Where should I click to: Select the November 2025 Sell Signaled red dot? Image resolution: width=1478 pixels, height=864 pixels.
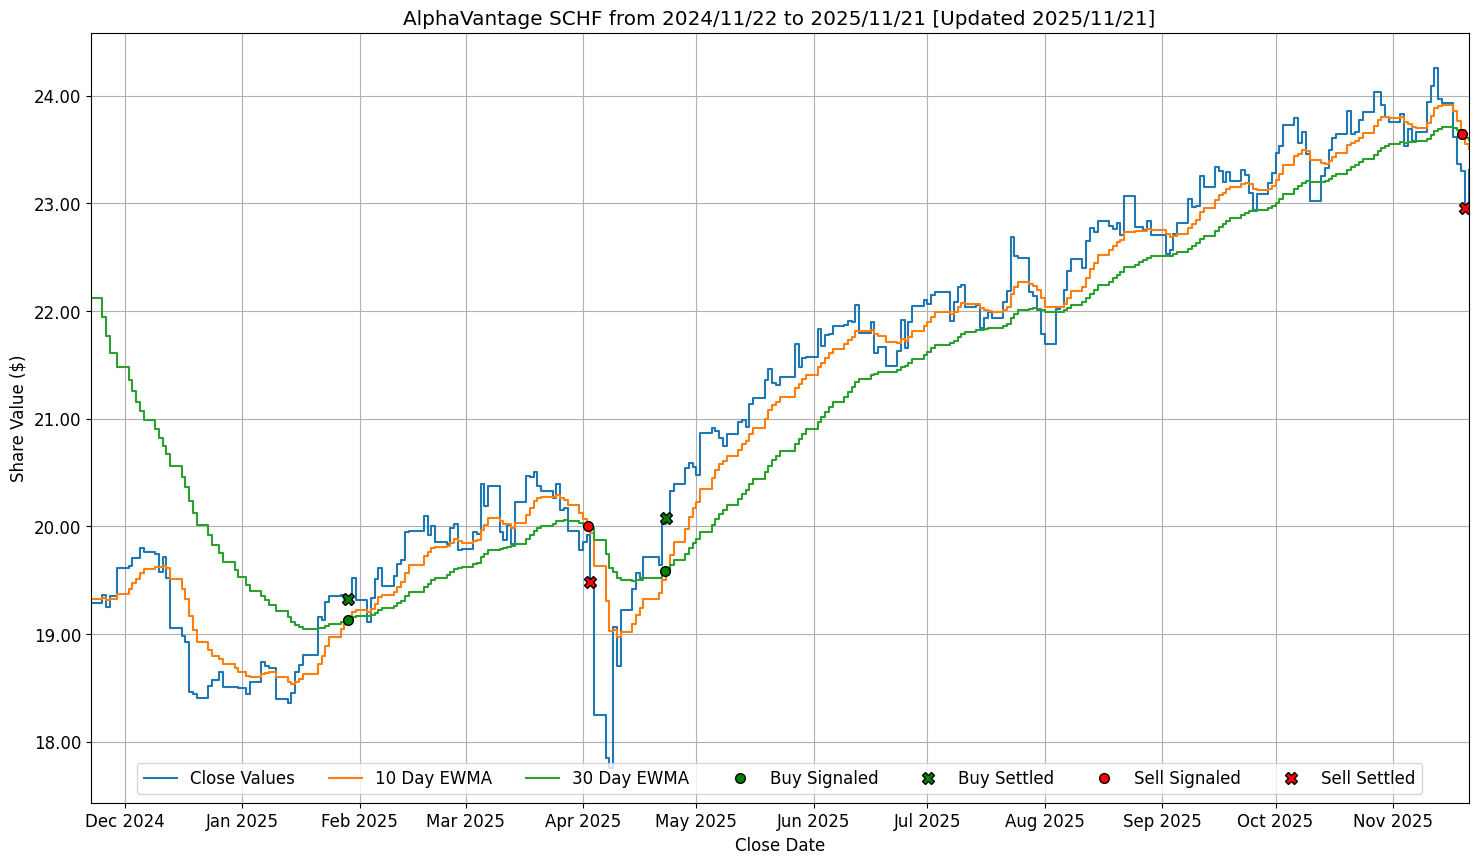click(1462, 134)
